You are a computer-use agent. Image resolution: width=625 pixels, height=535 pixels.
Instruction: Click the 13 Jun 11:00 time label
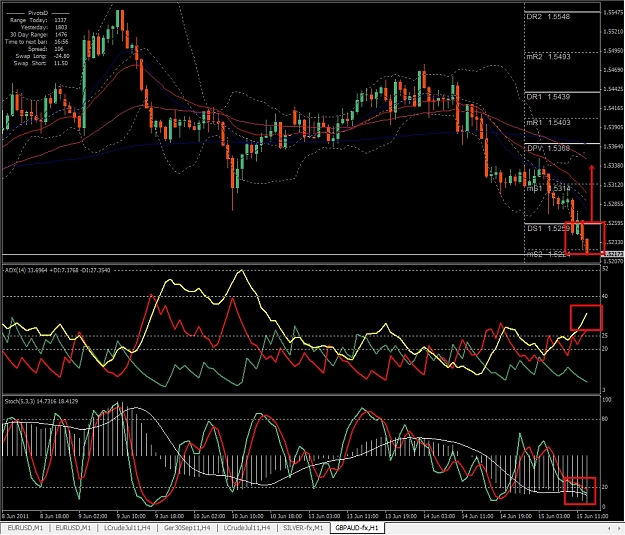pos(362,516)
